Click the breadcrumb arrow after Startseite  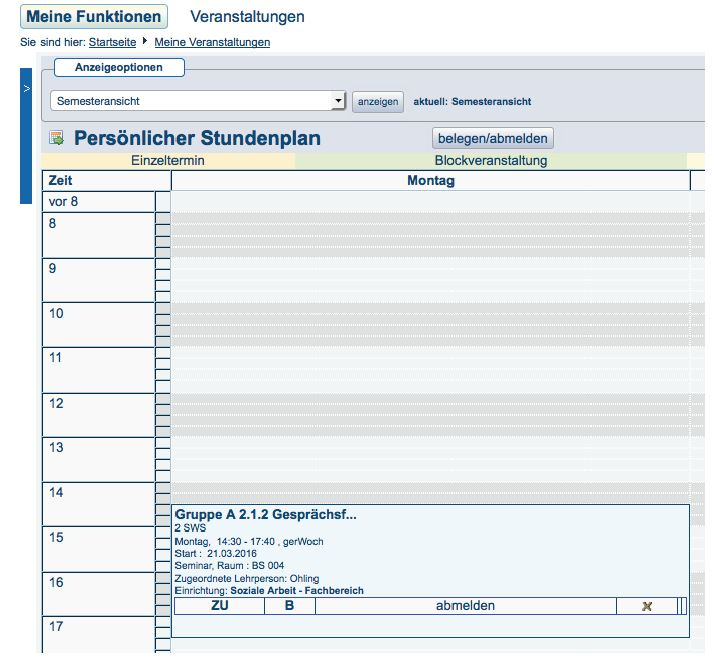[x=145, y=41]
